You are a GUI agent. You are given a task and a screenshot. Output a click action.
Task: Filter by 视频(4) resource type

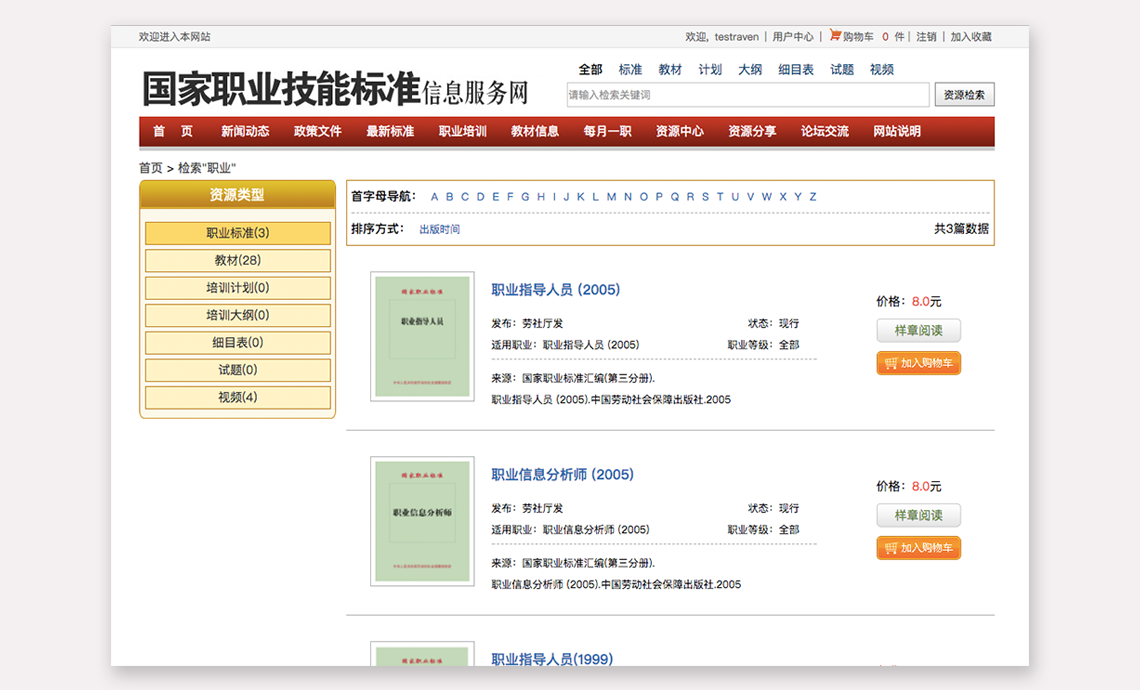238,397
